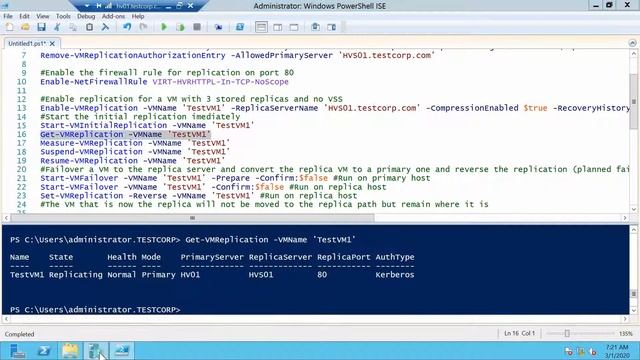Redo the last undone edit

tap(143, 27)
